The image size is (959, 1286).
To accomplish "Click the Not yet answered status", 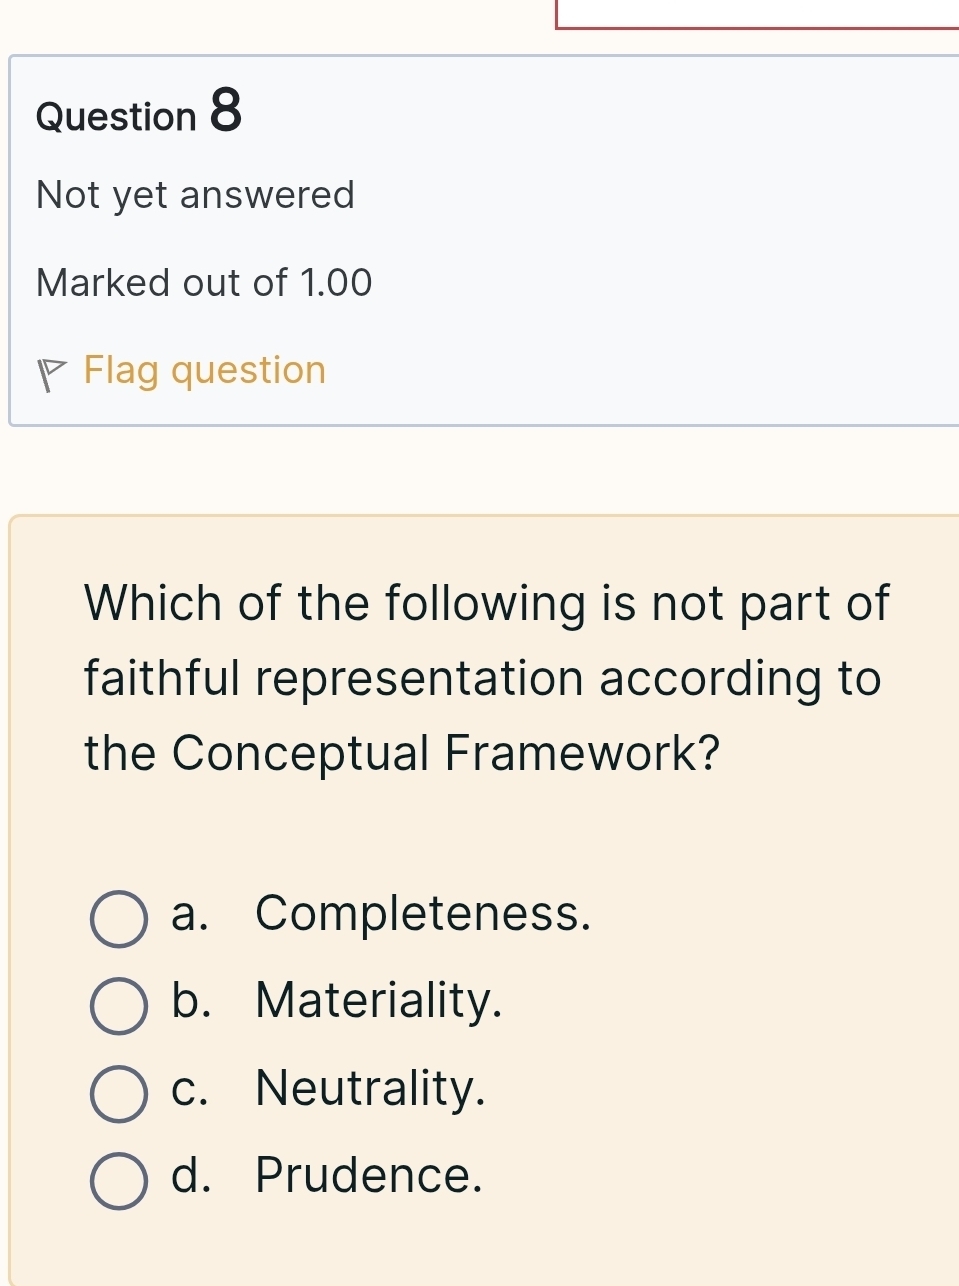I will [196, 195].
